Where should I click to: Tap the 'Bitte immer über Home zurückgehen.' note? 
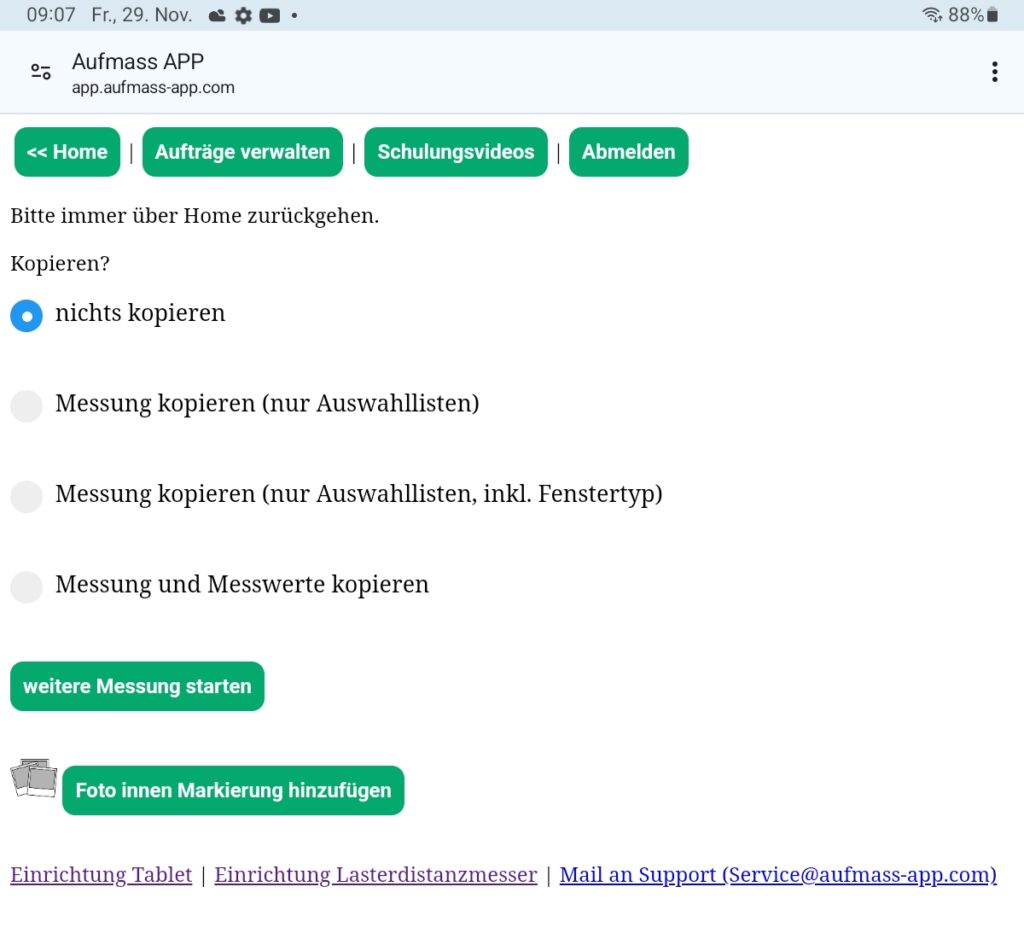pos(195,216)
